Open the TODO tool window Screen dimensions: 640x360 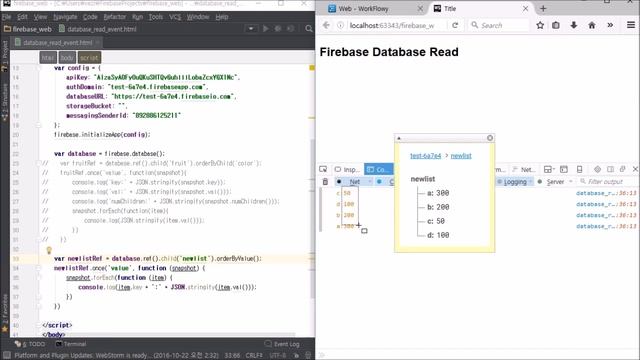[30, 344]
